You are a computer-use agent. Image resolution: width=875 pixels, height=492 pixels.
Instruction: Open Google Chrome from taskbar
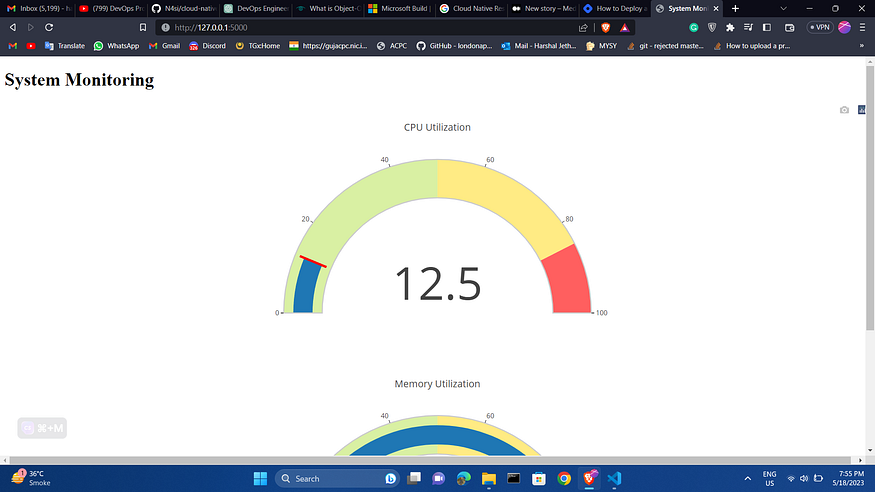pyautogui.click(x=564, y=479)
